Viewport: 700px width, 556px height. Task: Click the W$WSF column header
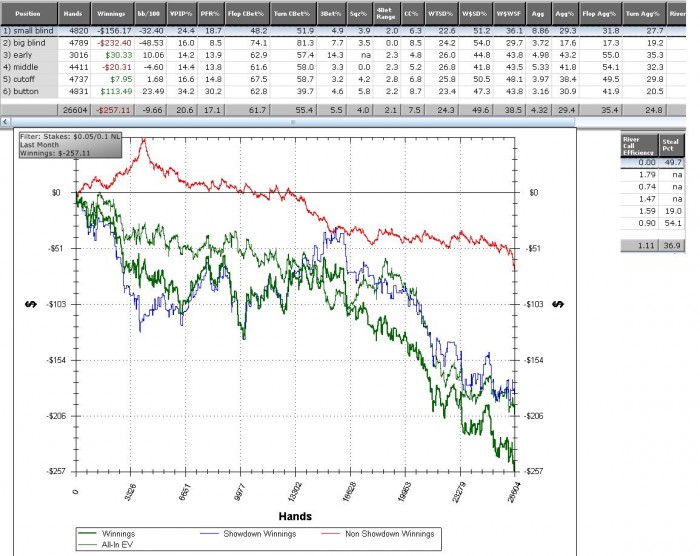[510, 14]
